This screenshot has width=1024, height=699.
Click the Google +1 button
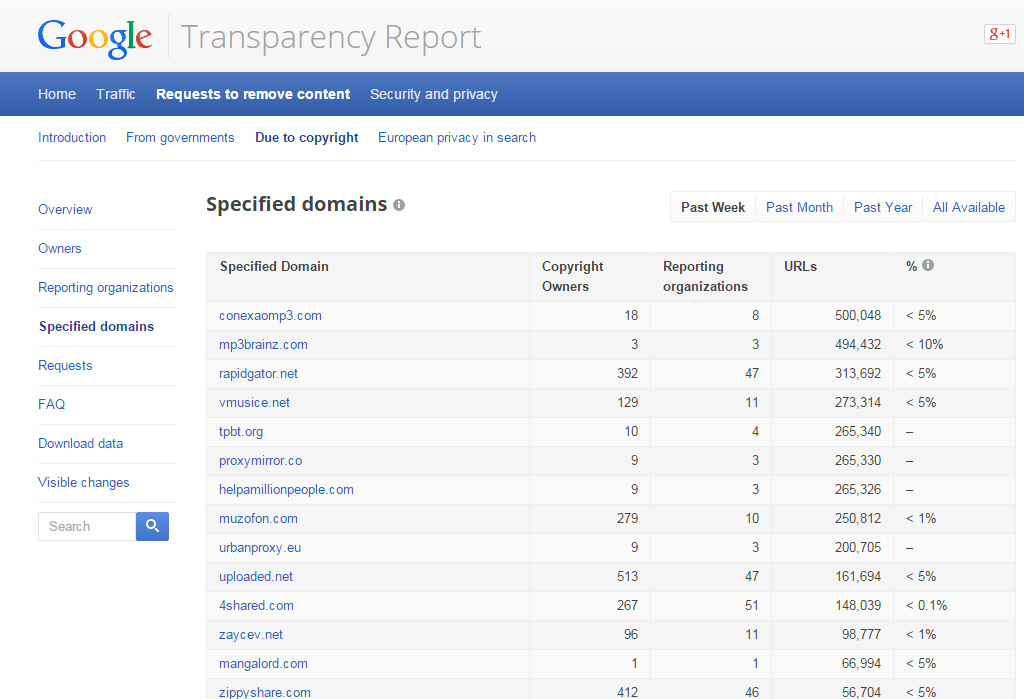click(999, 33)
